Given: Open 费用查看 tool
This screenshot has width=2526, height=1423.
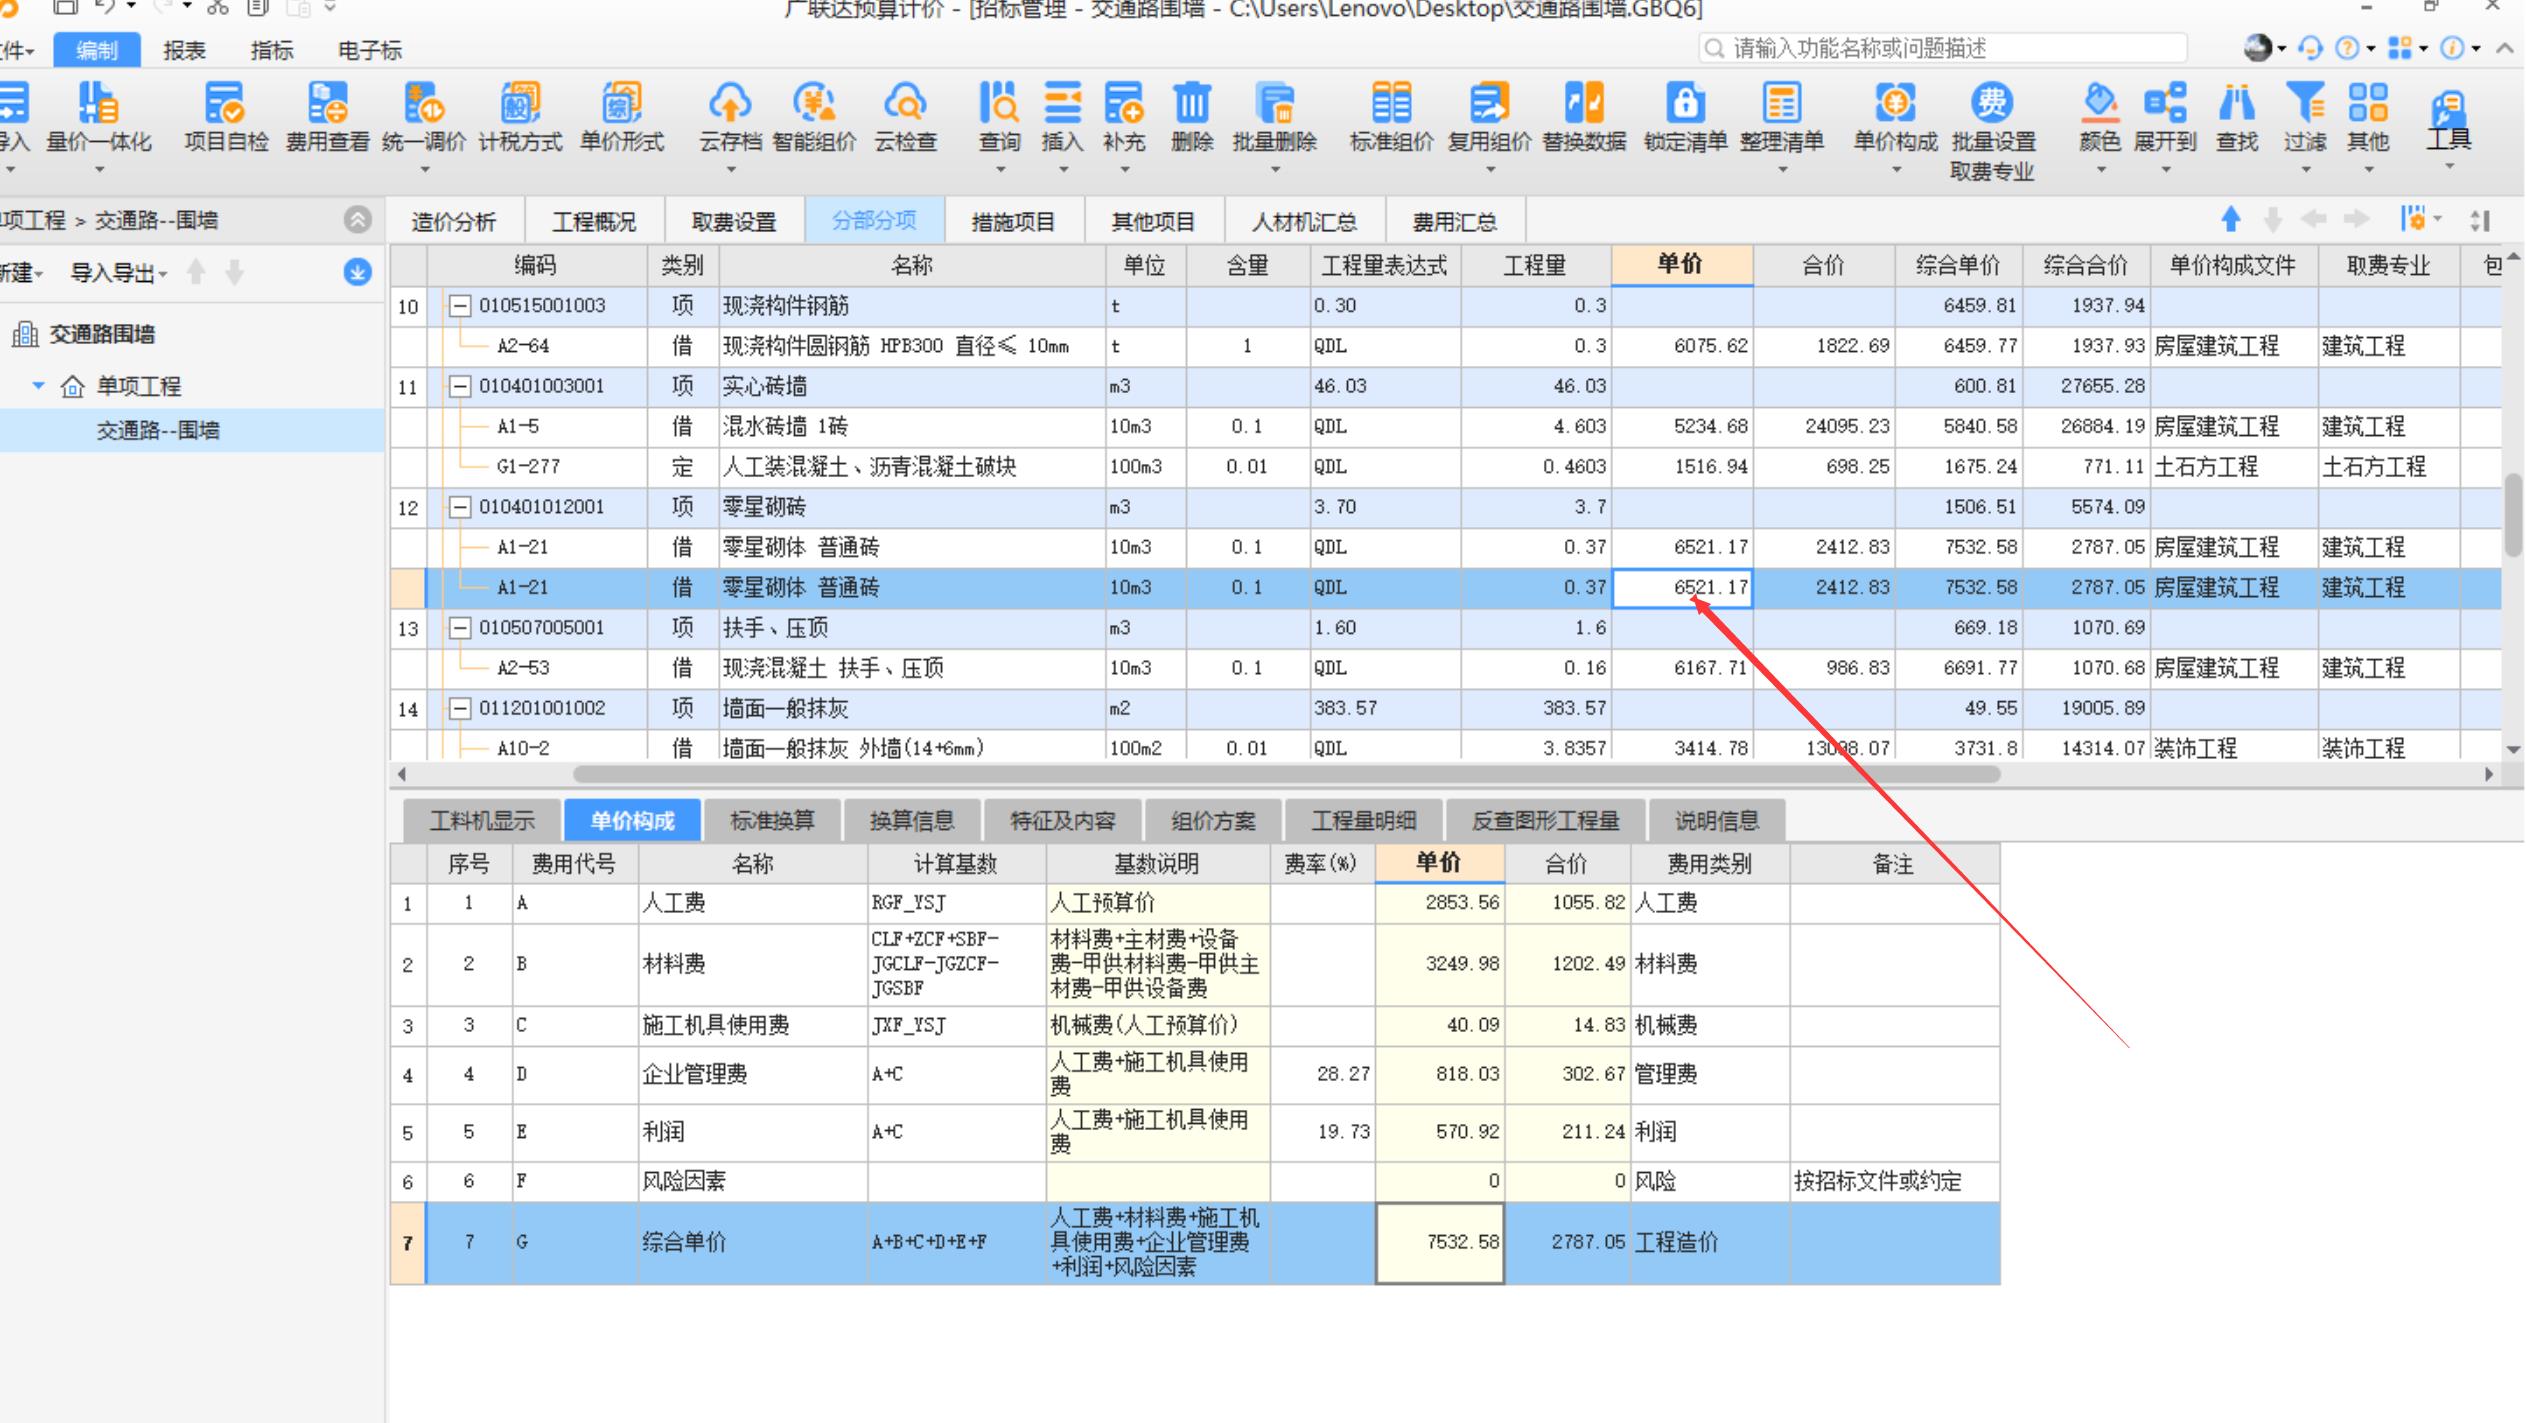Looking at the screenshot, I should [x=328, y=116].
